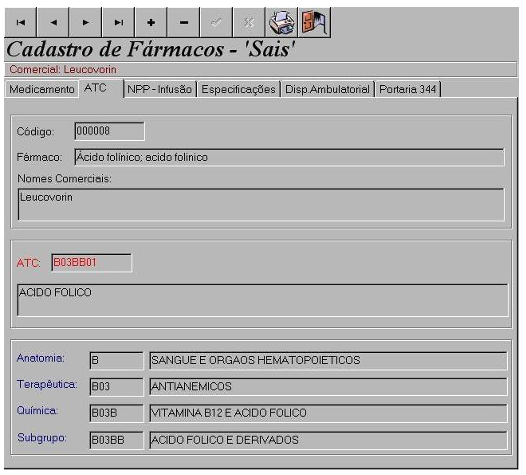Go to the next record
526x475 pixels.
86,22
